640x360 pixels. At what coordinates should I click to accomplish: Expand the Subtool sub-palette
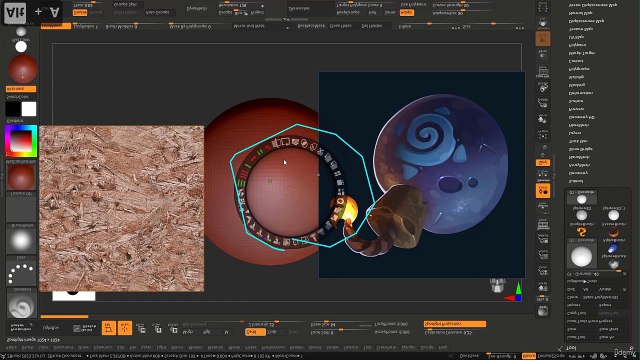[576, 181]
